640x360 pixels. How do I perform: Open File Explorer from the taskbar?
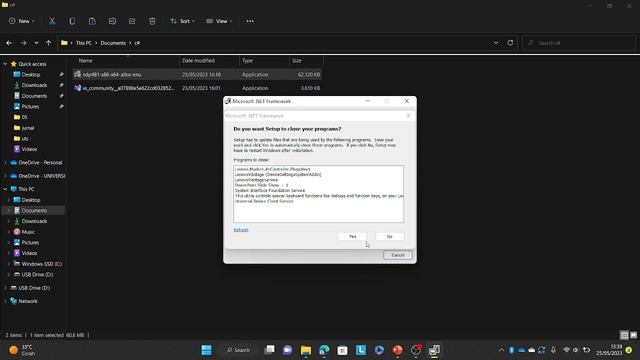[x=306, y=350]
